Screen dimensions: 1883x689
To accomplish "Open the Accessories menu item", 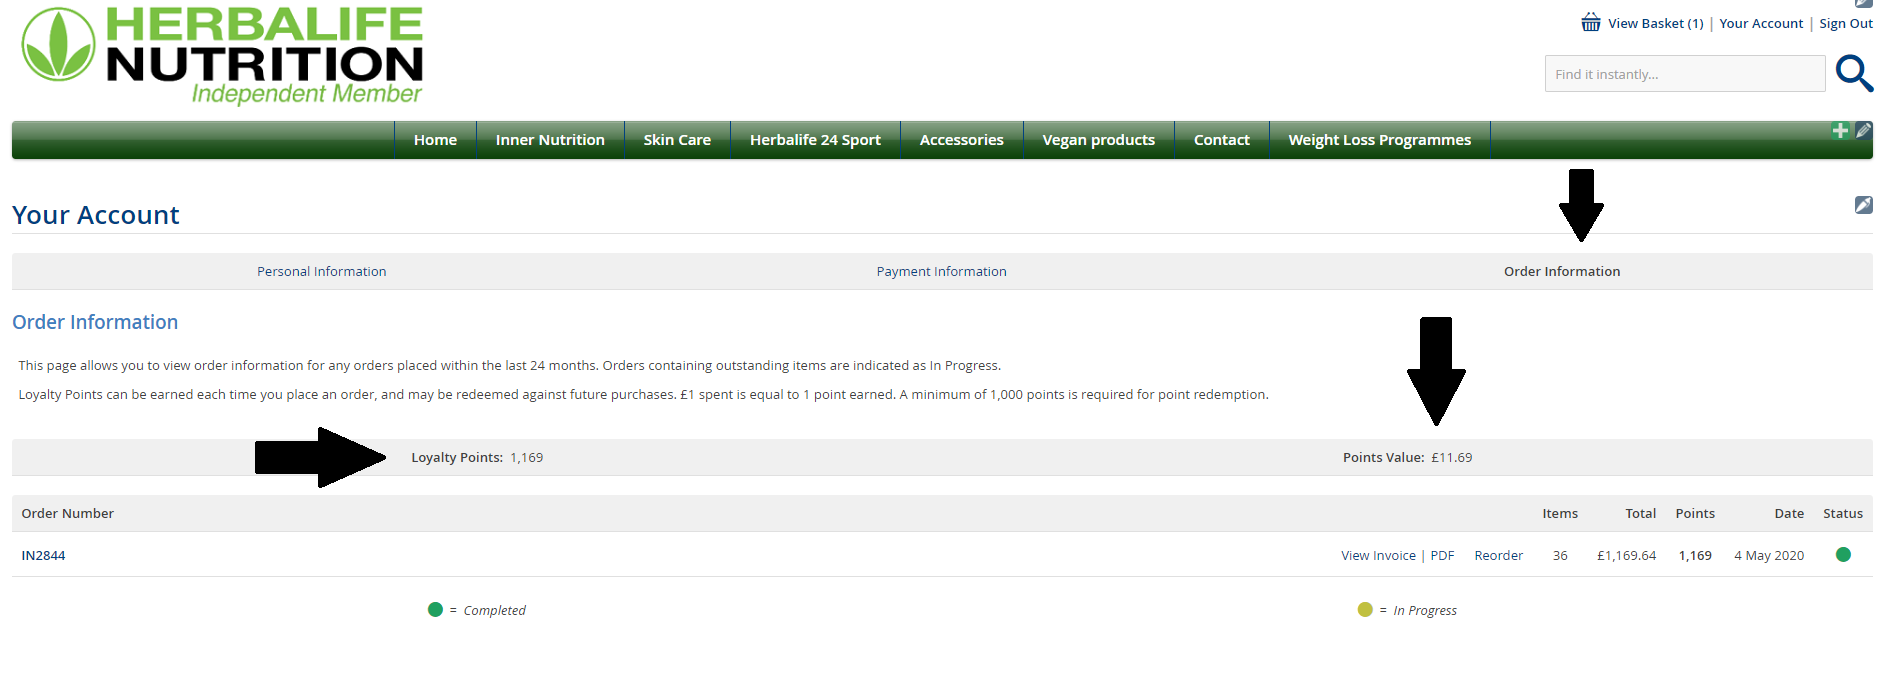I will [x=961, y=140].
